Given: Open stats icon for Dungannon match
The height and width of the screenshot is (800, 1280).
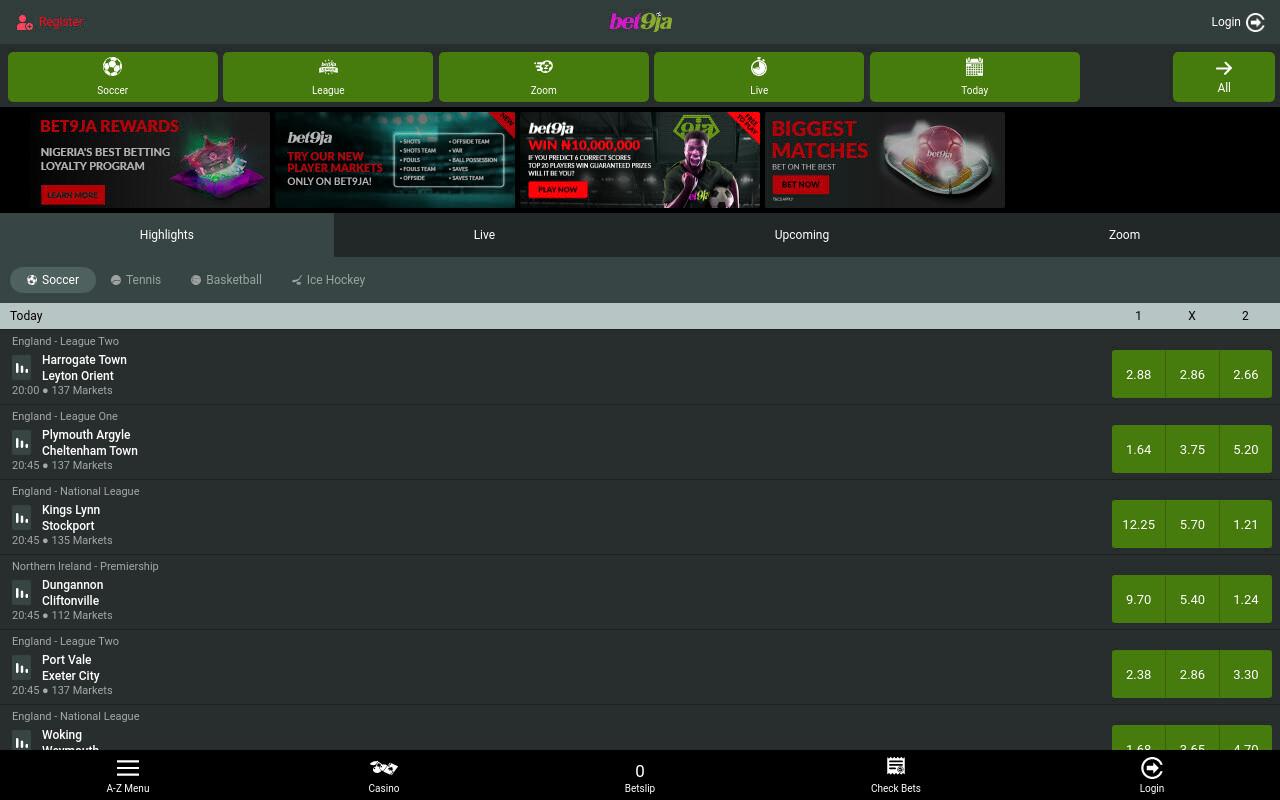Looking at the screenshot, I should pos(22,592).
